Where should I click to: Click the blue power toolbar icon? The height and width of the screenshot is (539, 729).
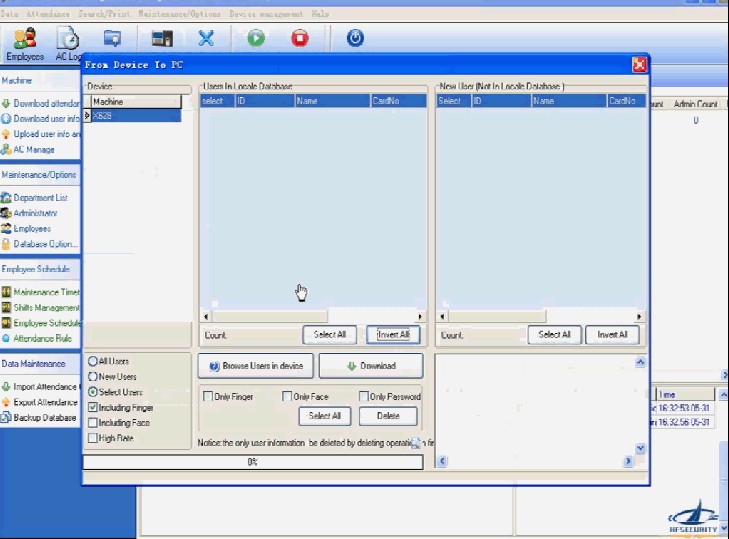point(355,38)
